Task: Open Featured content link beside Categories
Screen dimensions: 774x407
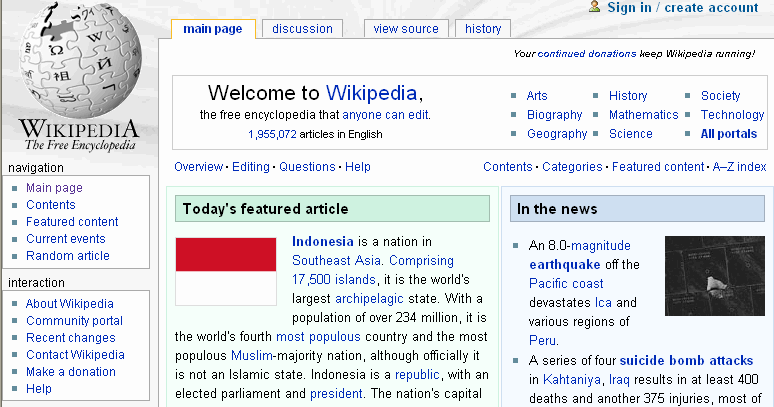Action: click(658, 167)
